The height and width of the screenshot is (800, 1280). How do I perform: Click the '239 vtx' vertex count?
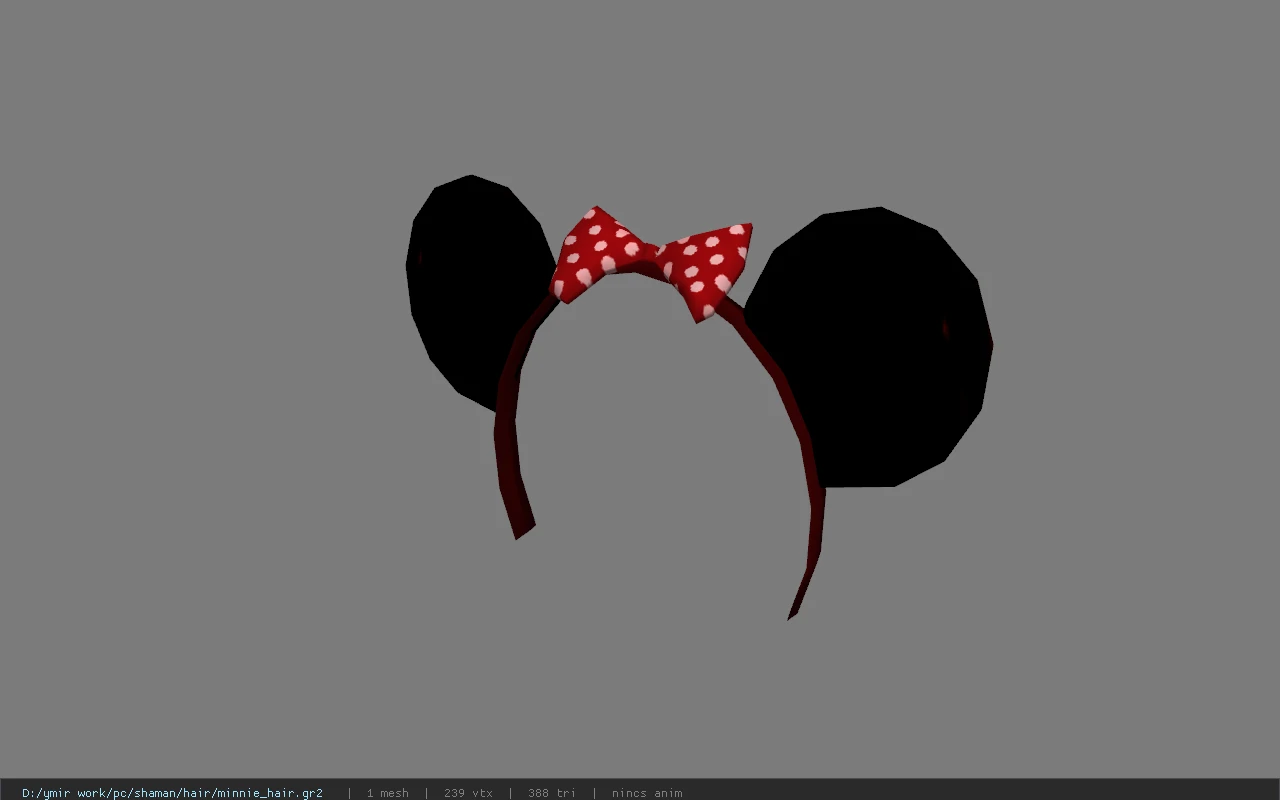(x=468, y=793)
